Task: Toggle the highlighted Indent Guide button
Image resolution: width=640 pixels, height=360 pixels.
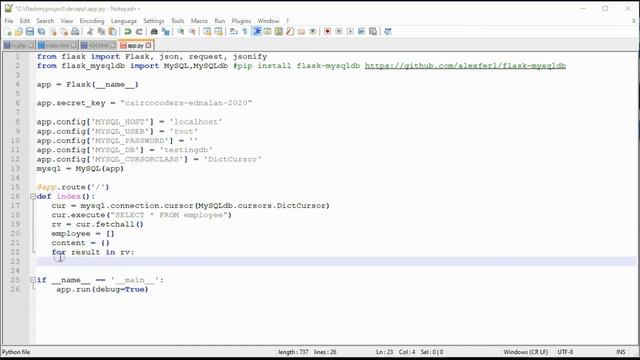Action: 256,31
